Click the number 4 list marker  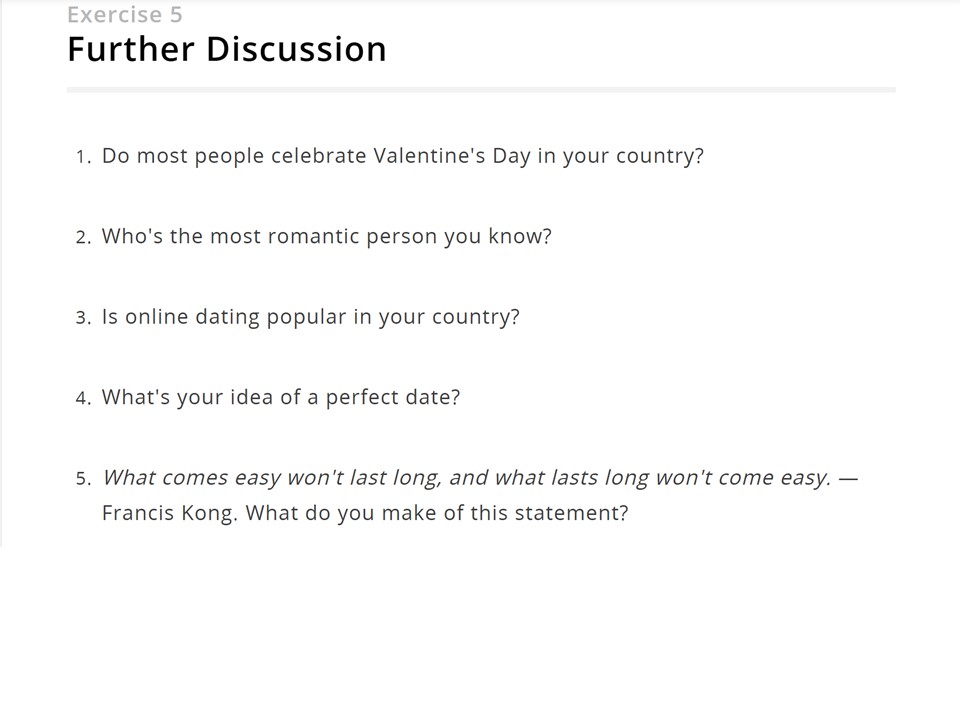pyautogui.click(x=84, y=399)
